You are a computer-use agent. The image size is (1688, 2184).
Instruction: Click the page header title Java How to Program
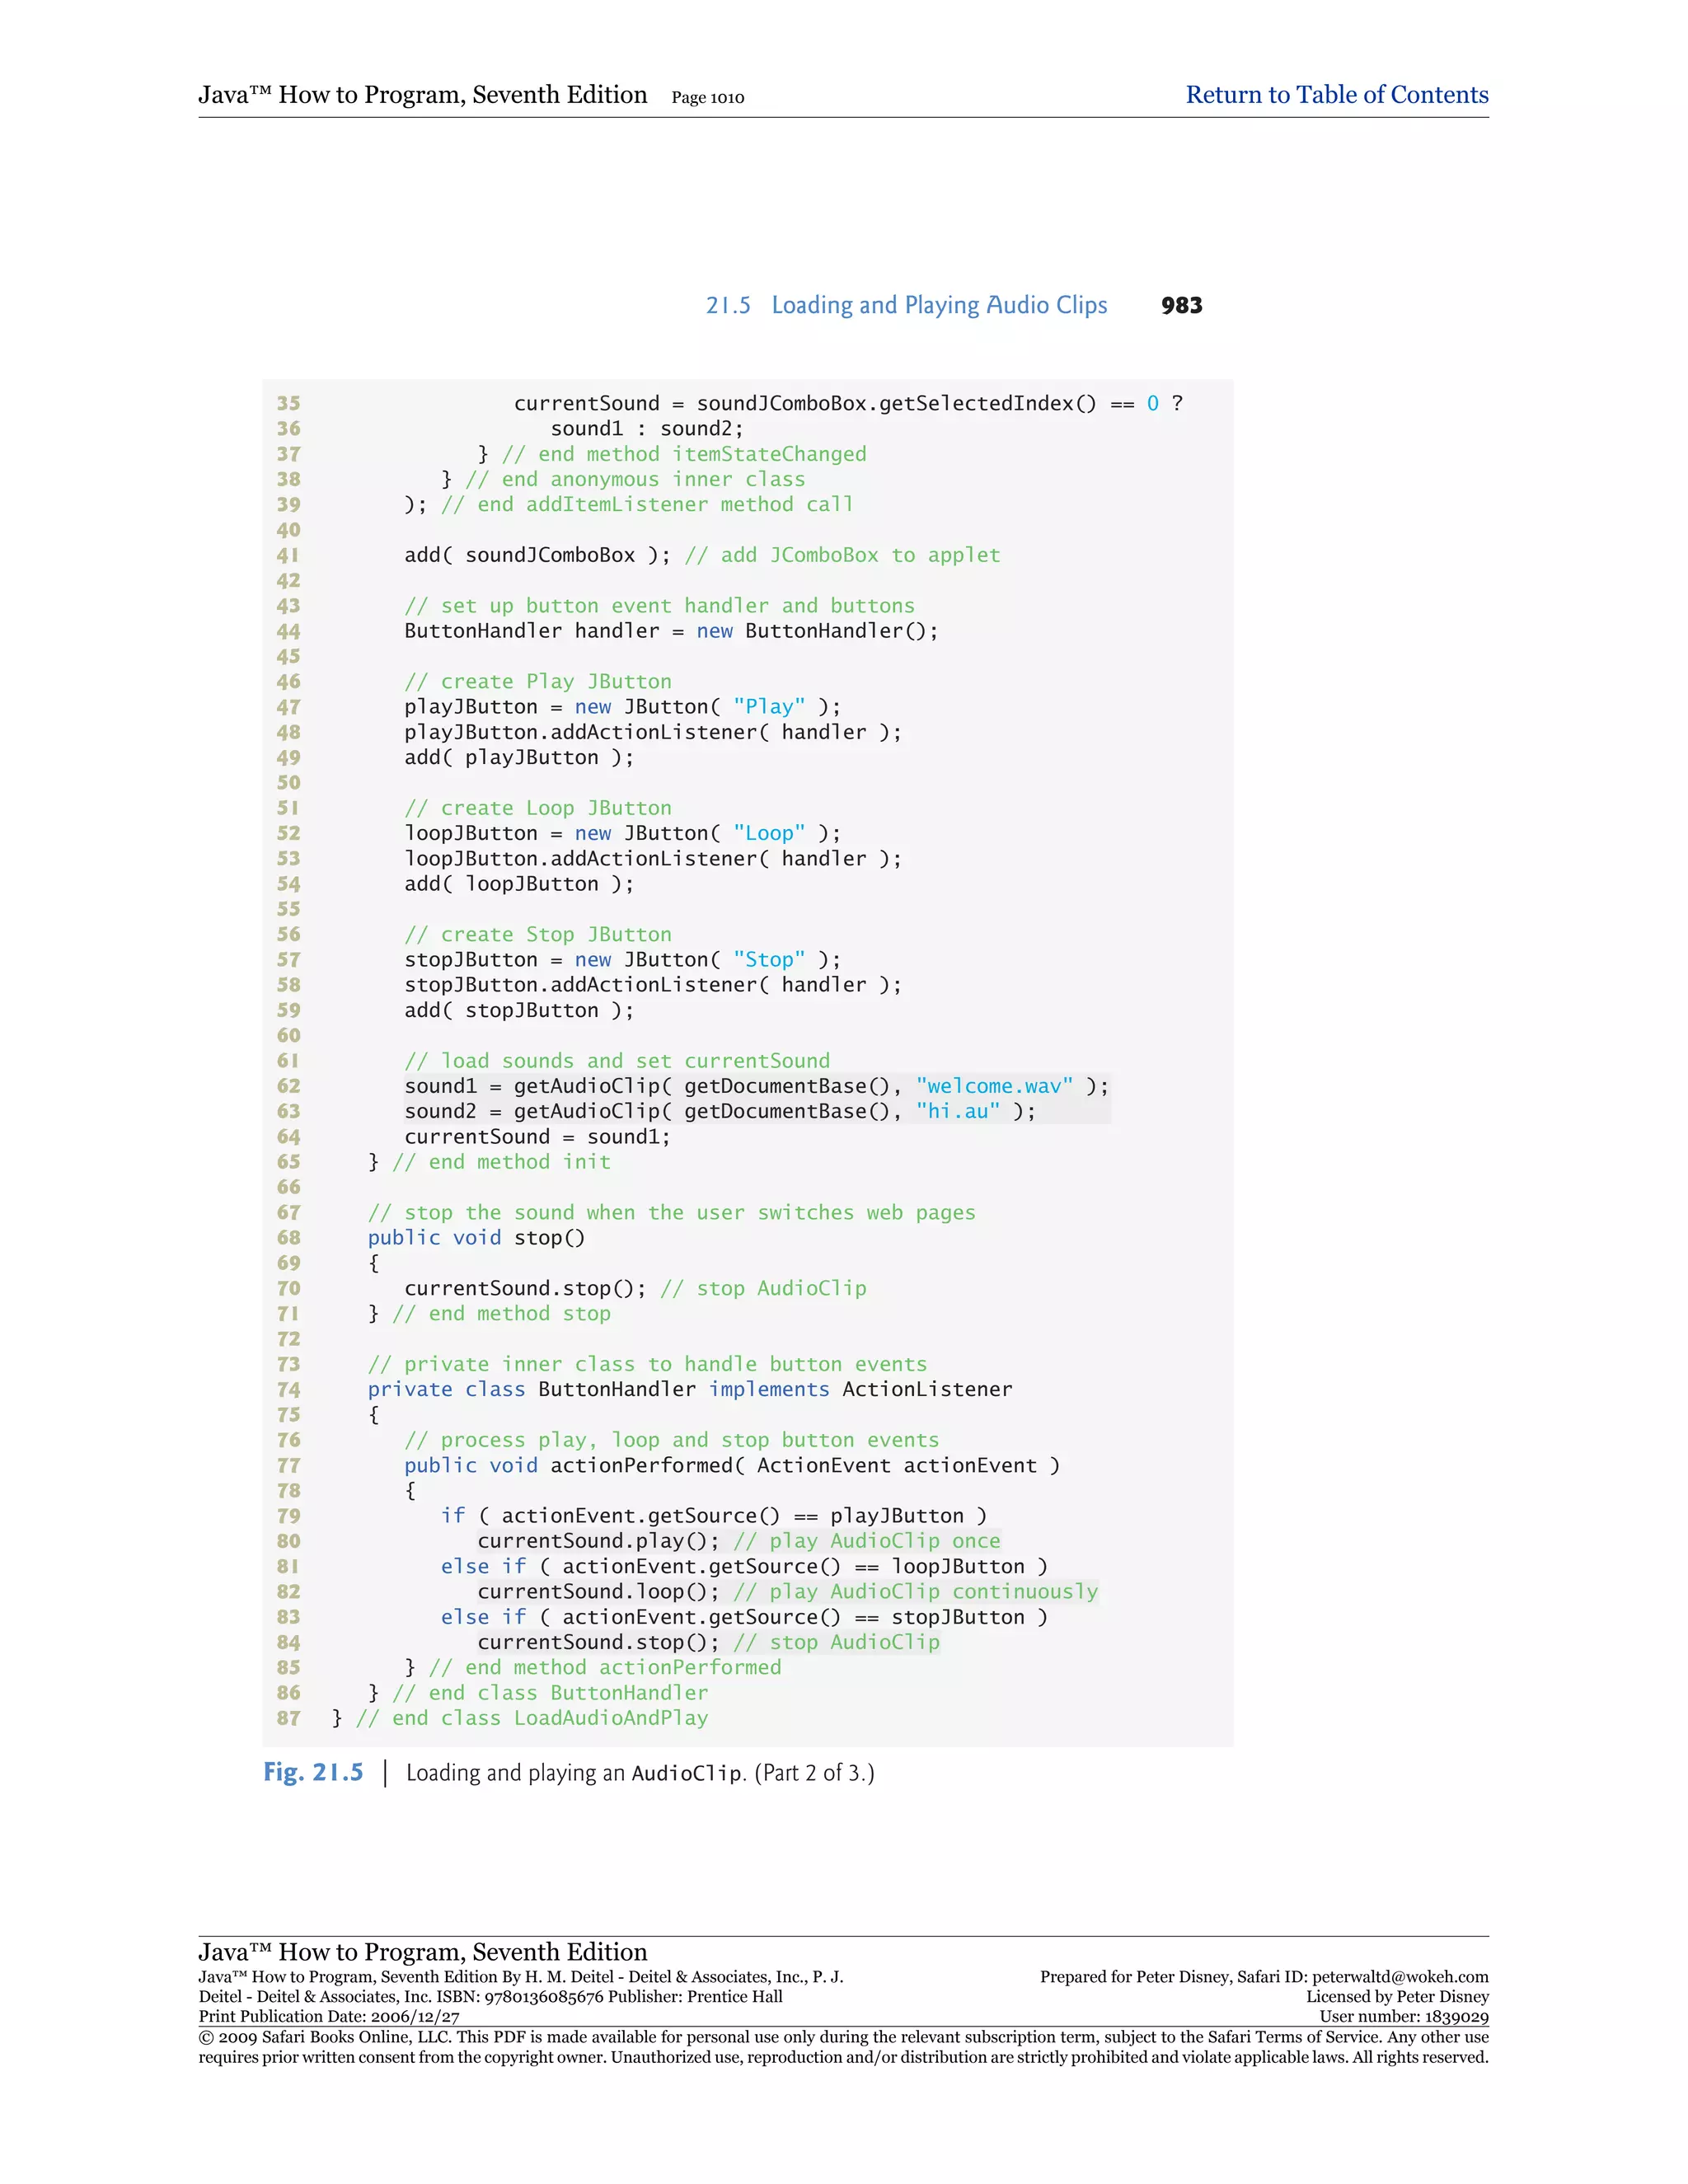[422, 95]
